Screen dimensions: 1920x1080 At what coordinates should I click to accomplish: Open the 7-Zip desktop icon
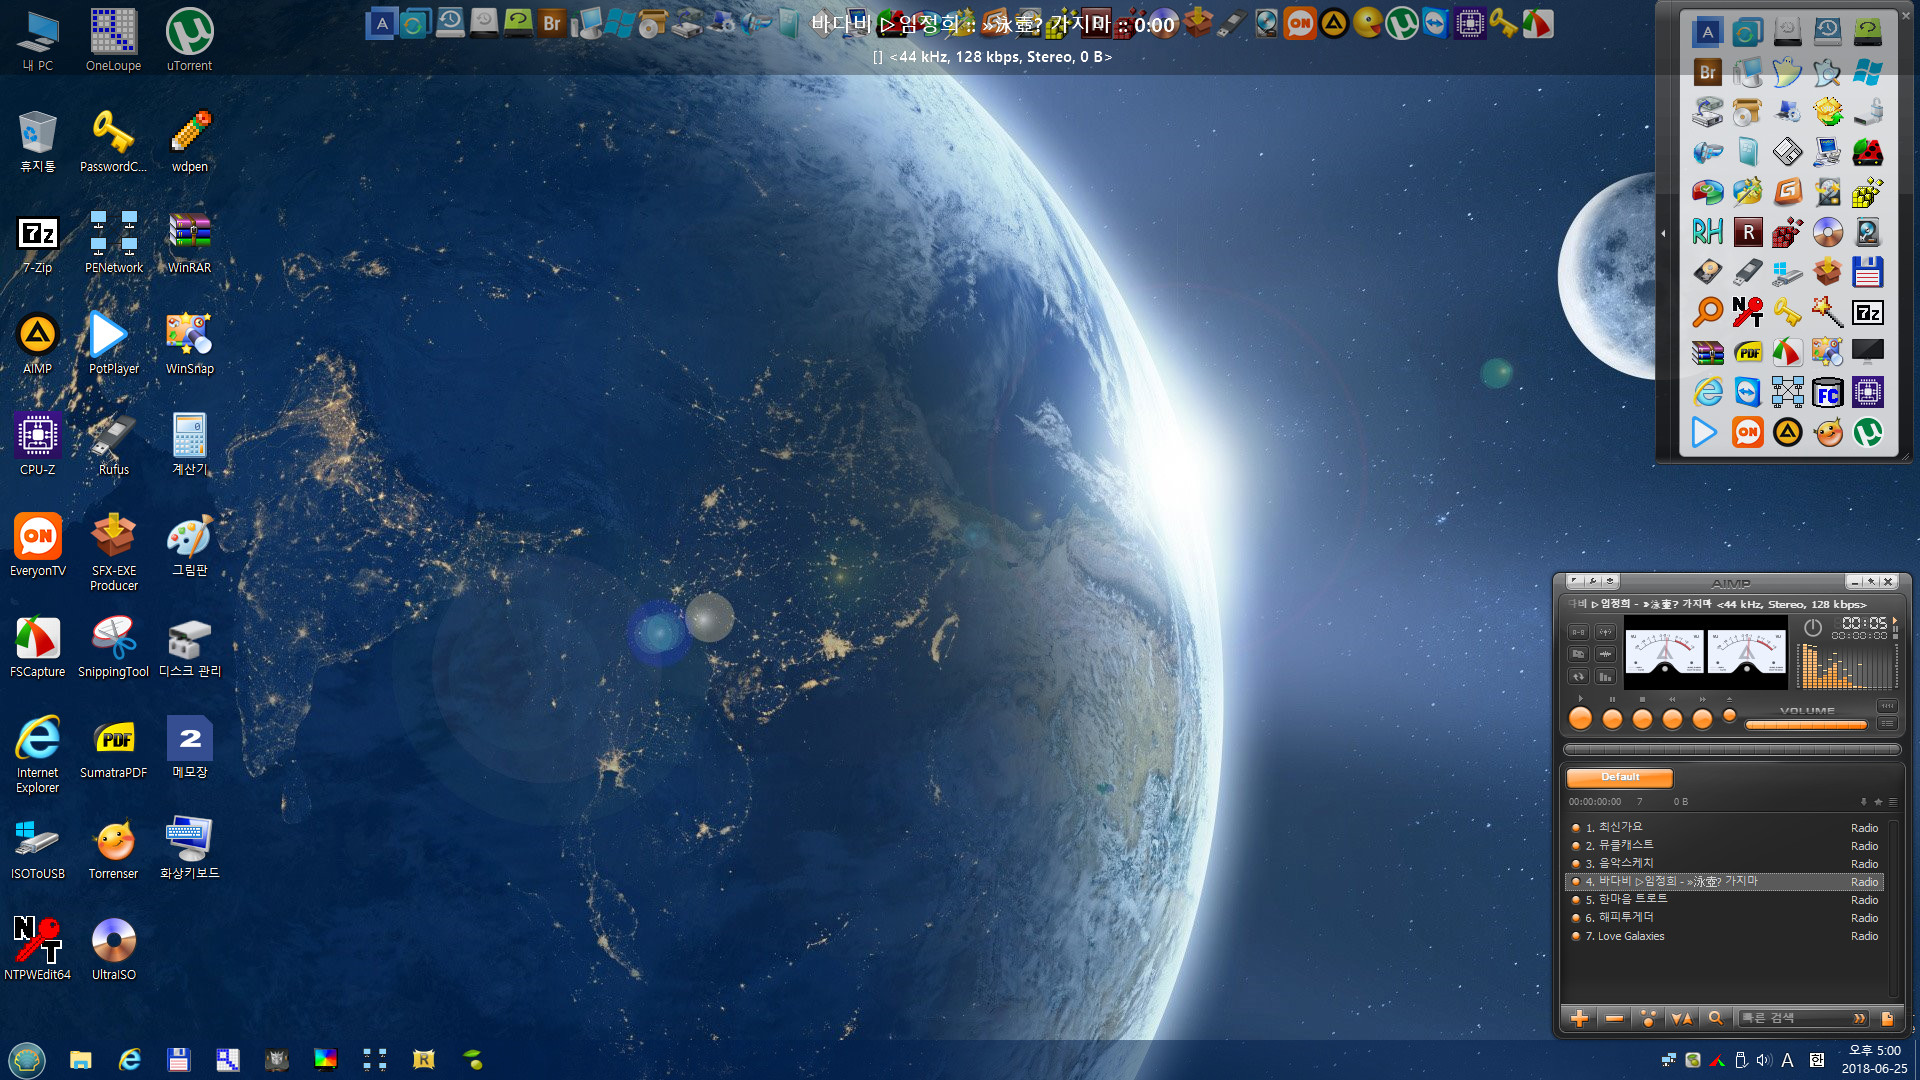pos(37,242)
